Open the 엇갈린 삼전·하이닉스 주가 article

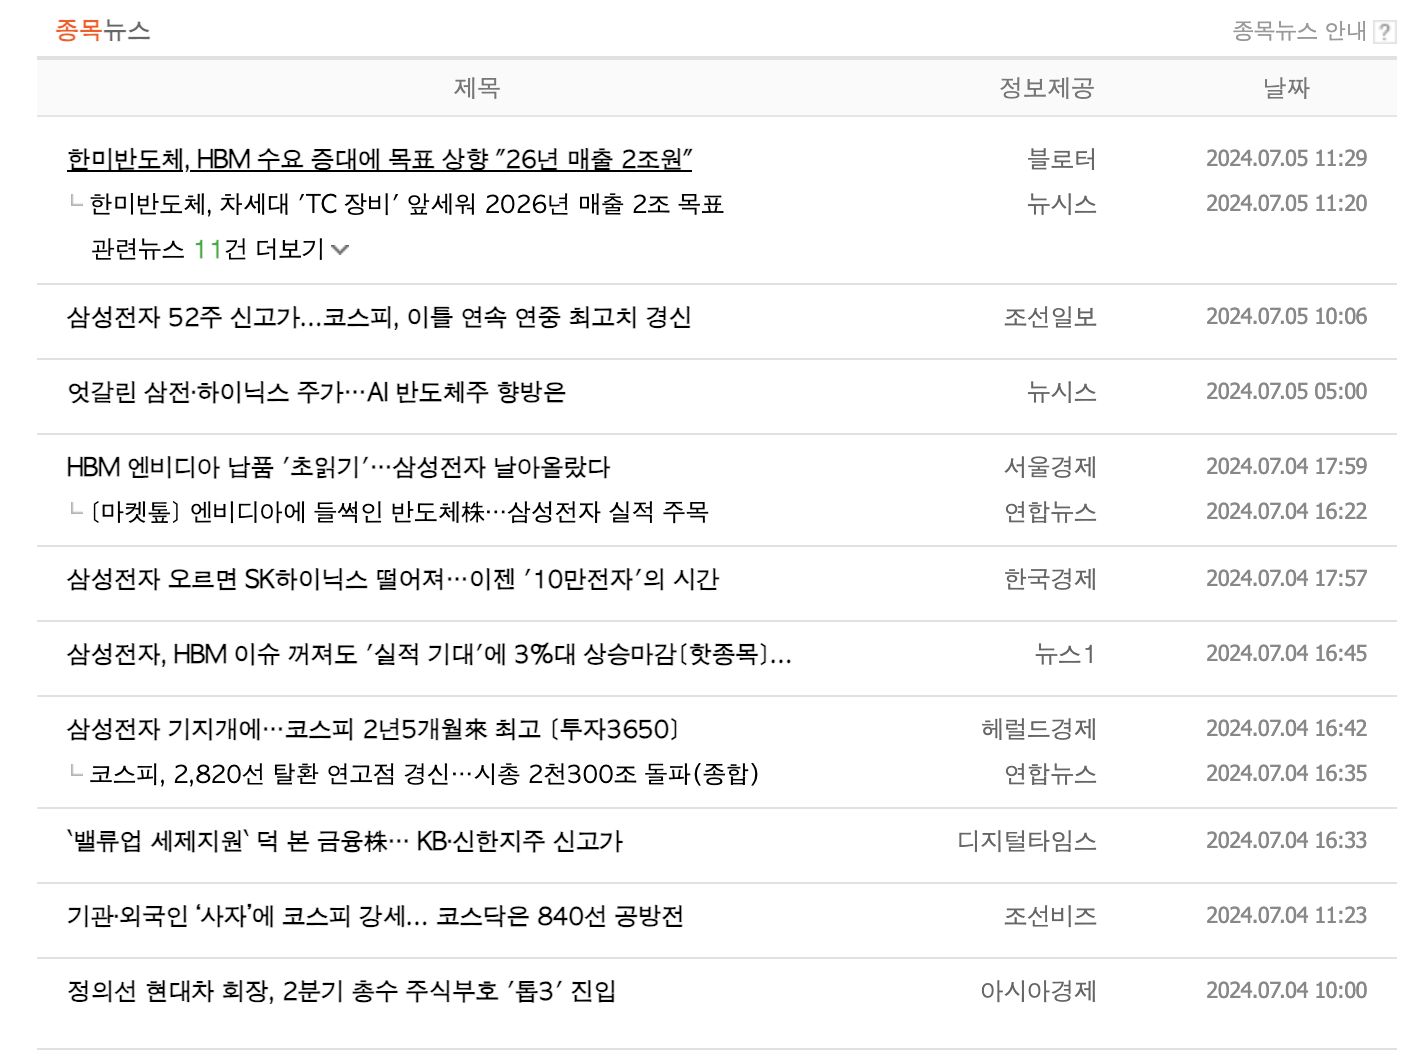[315, 393]
